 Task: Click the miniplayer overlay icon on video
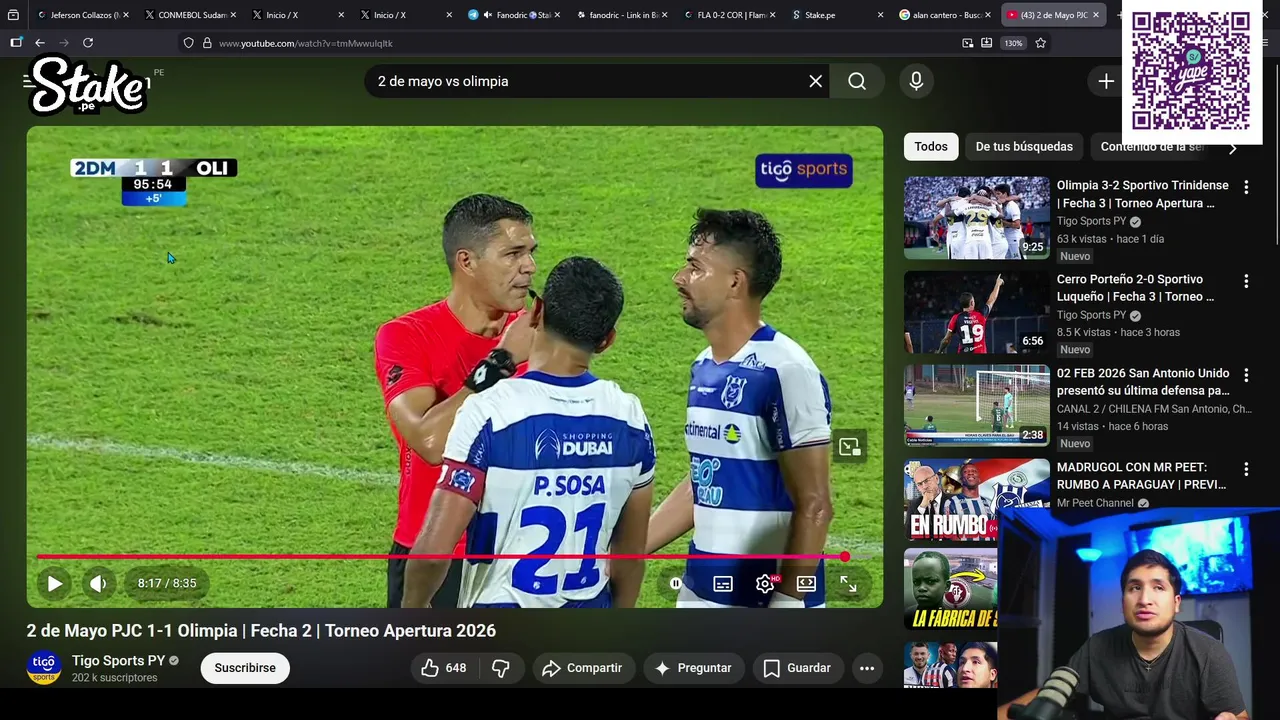849,447
